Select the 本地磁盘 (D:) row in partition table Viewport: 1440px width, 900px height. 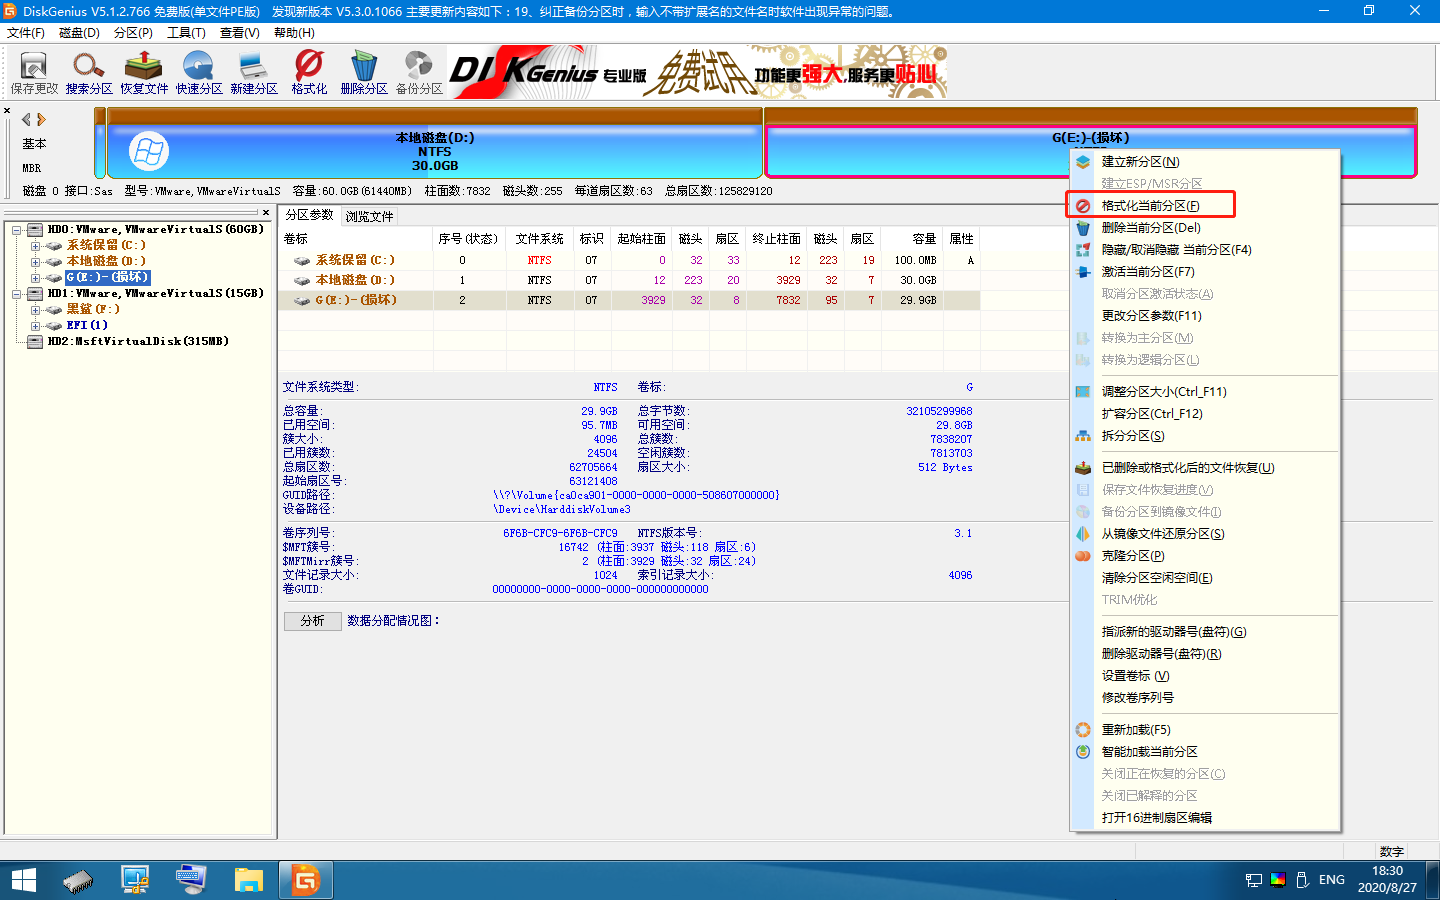point(630,280)
